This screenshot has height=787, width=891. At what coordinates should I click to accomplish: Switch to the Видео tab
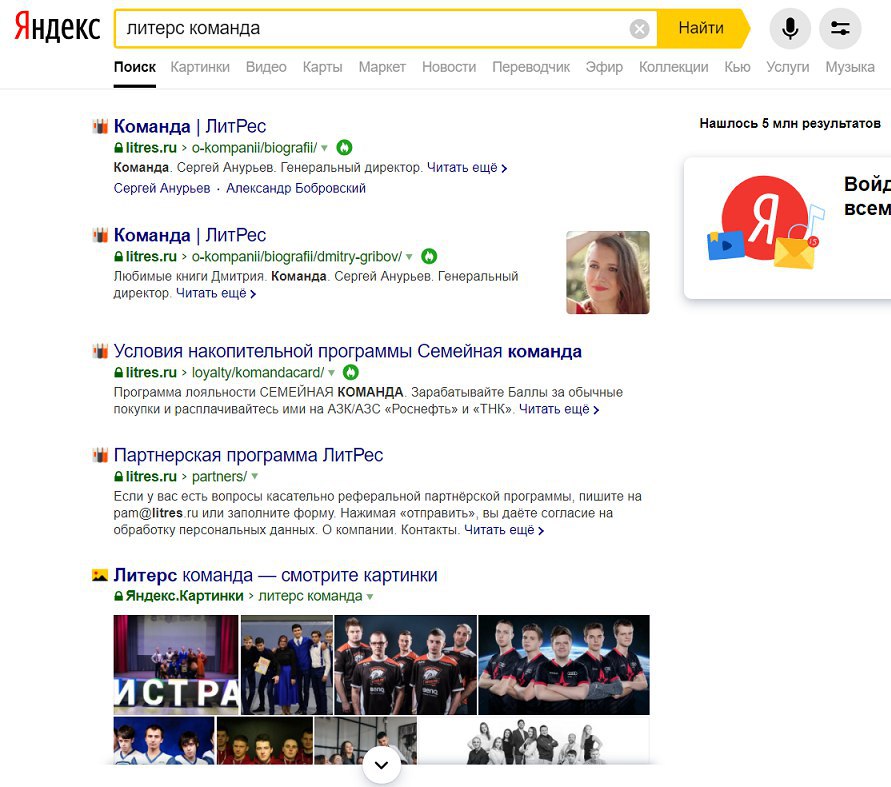(x=266, y=67)
